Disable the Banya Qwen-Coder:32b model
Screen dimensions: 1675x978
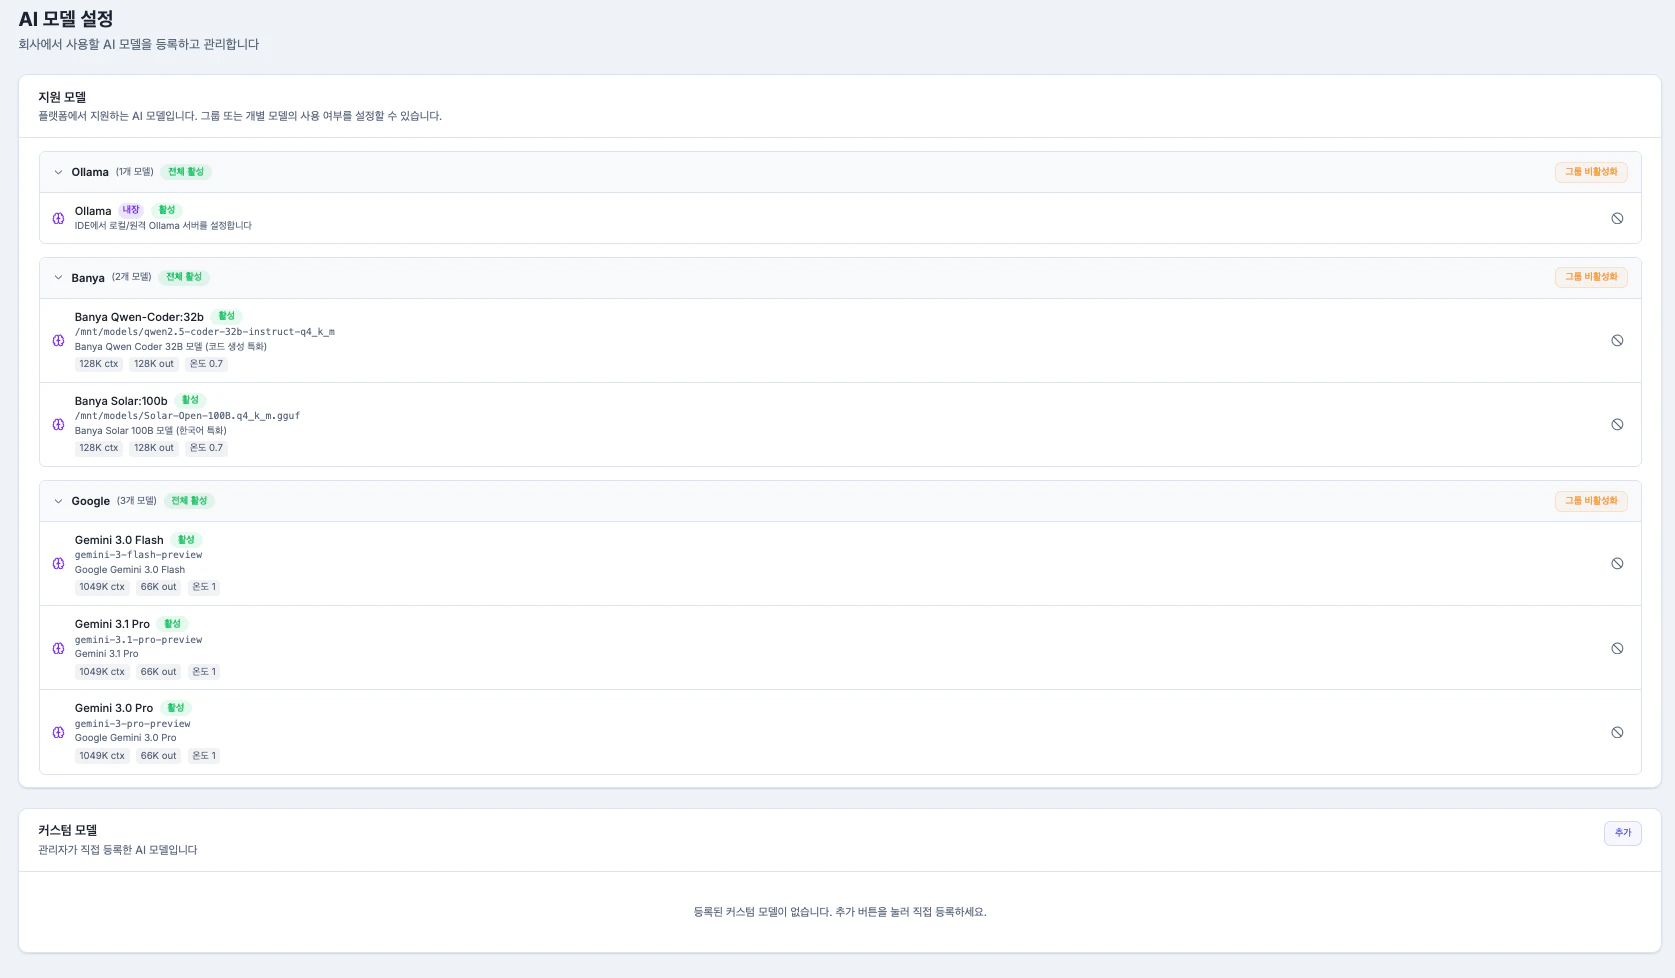1617,340
